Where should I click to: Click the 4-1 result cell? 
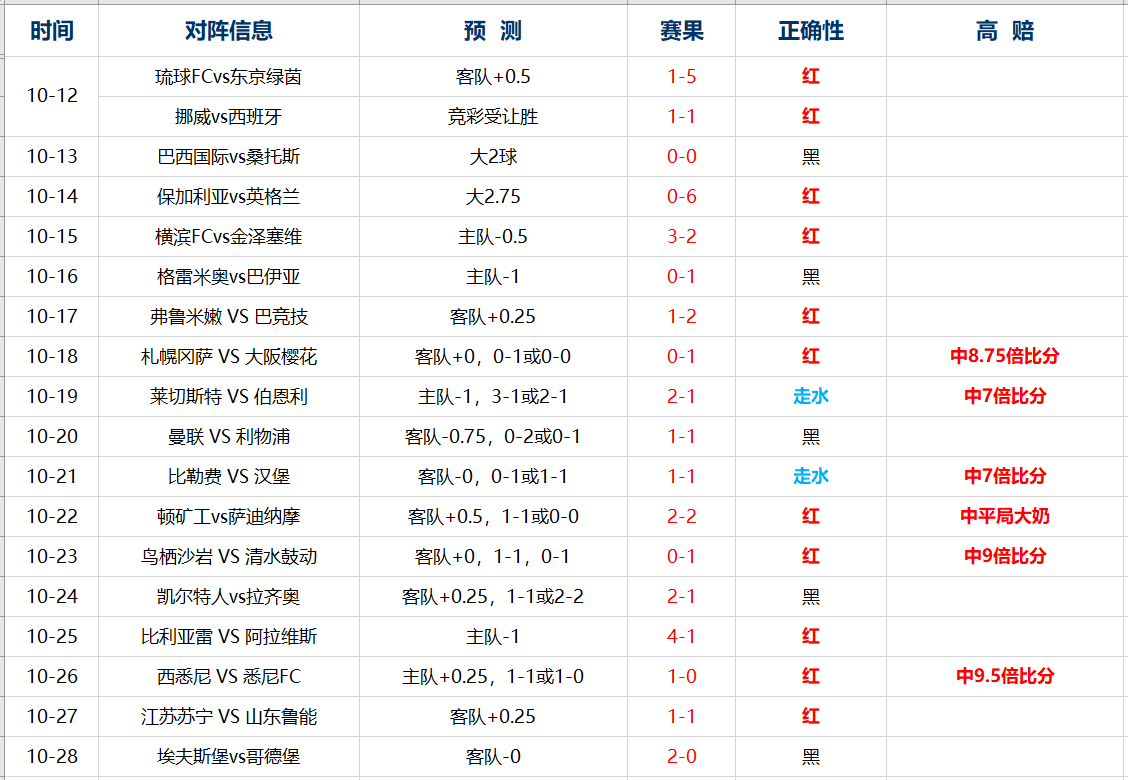(x=681, y=636)
